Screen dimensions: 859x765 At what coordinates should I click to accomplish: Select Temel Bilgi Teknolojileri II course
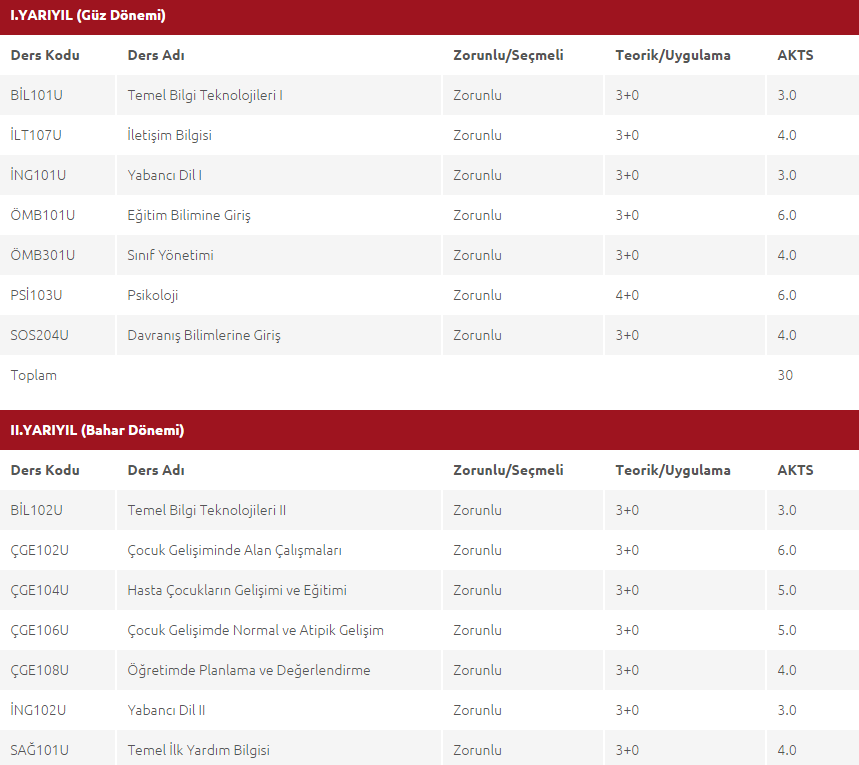(x=207, y=510)
